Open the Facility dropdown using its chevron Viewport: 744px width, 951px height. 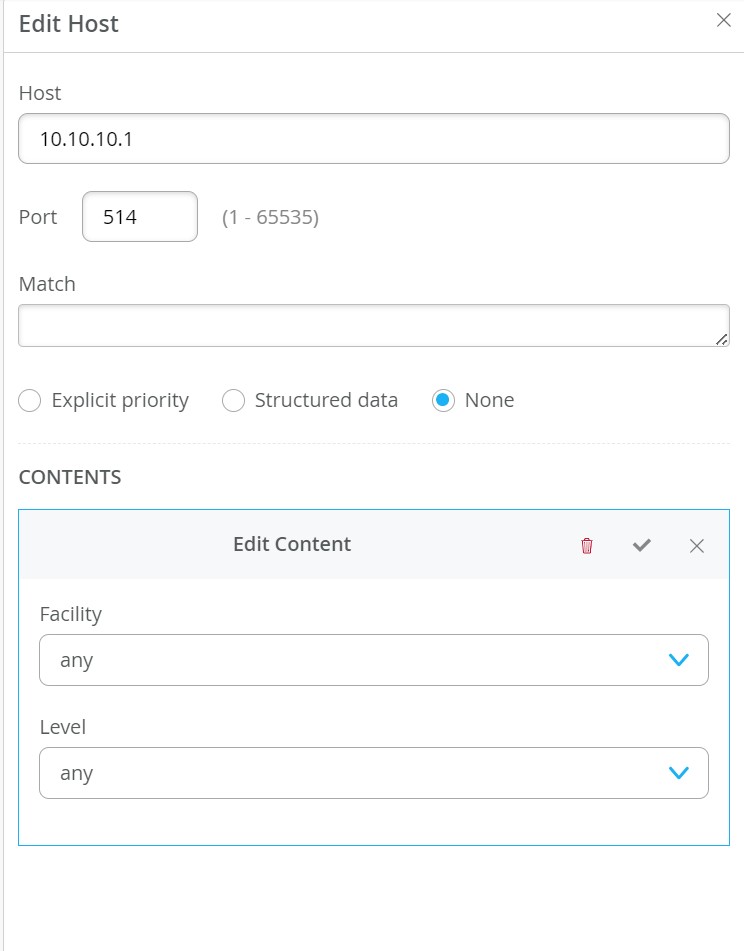(678, 659)
